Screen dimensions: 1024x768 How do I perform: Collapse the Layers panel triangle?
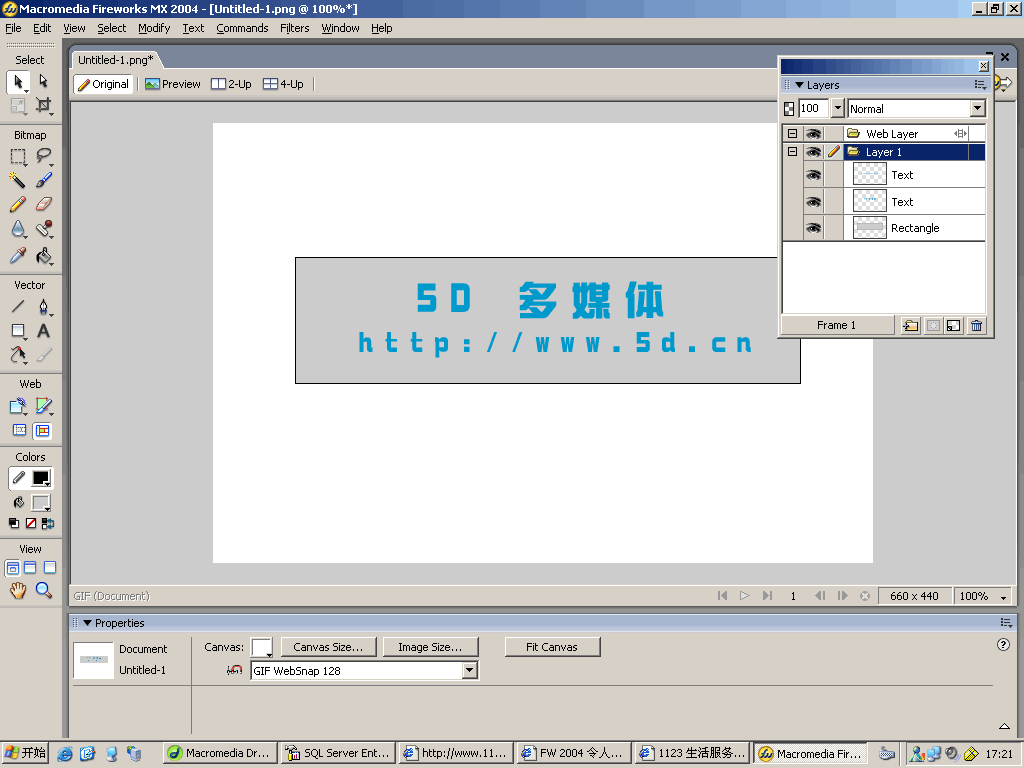799,85
